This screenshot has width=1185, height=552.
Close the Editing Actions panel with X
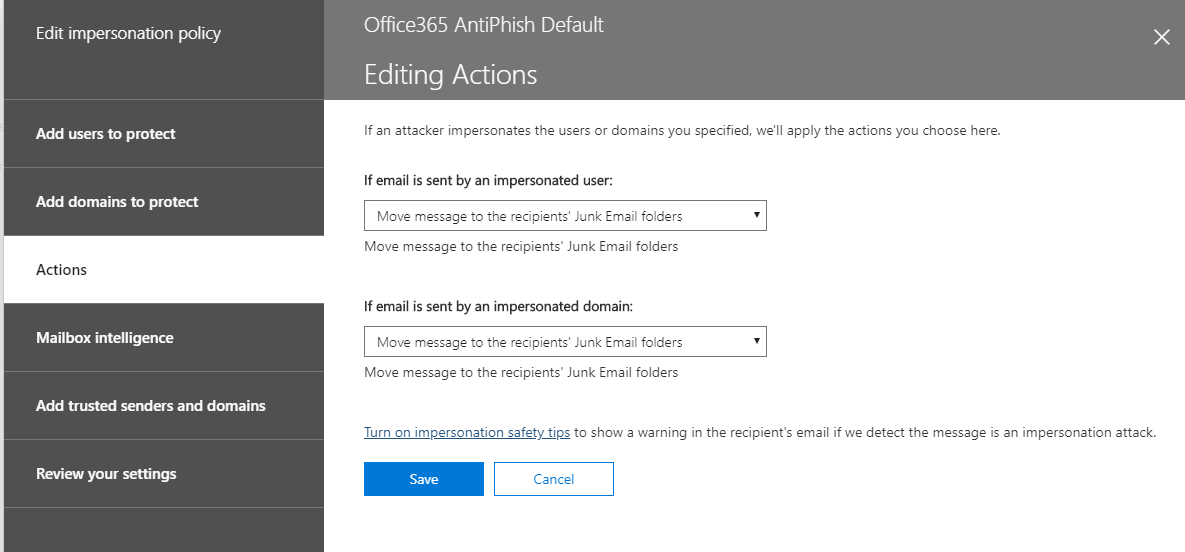click(x=1162, y=37)
